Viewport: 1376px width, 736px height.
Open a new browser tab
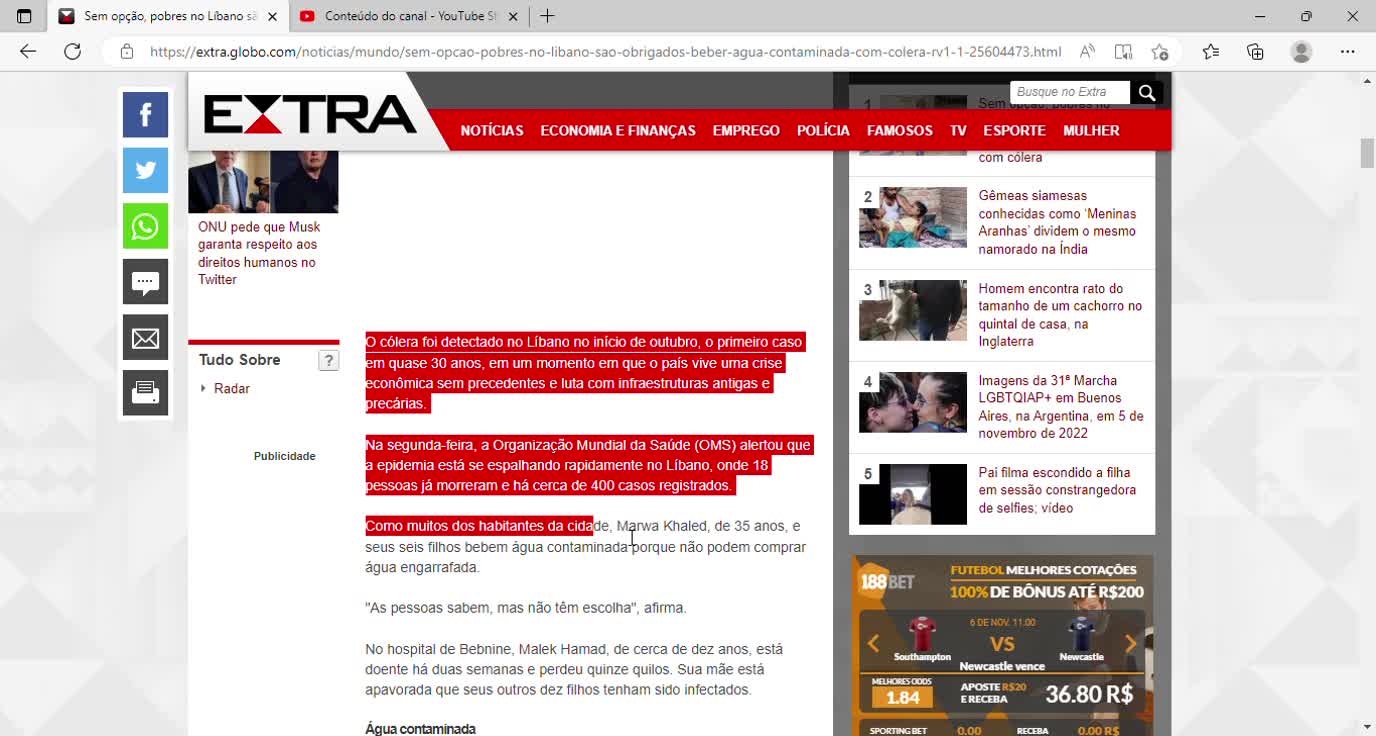click(x=547, y=16)
